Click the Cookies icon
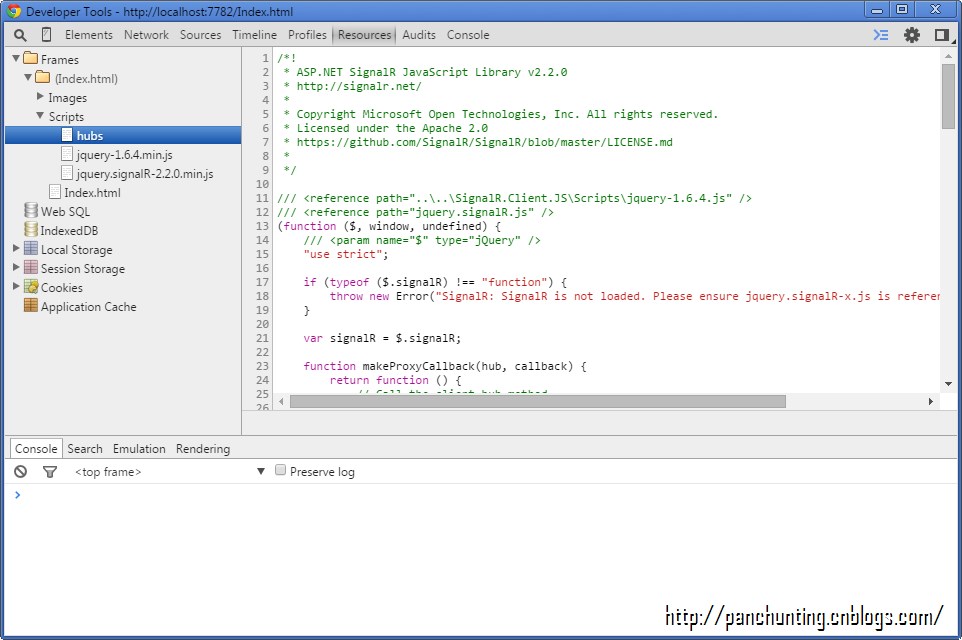Image resolution: width=962 pixels, height=640 pixels. [x=31, y=287]
